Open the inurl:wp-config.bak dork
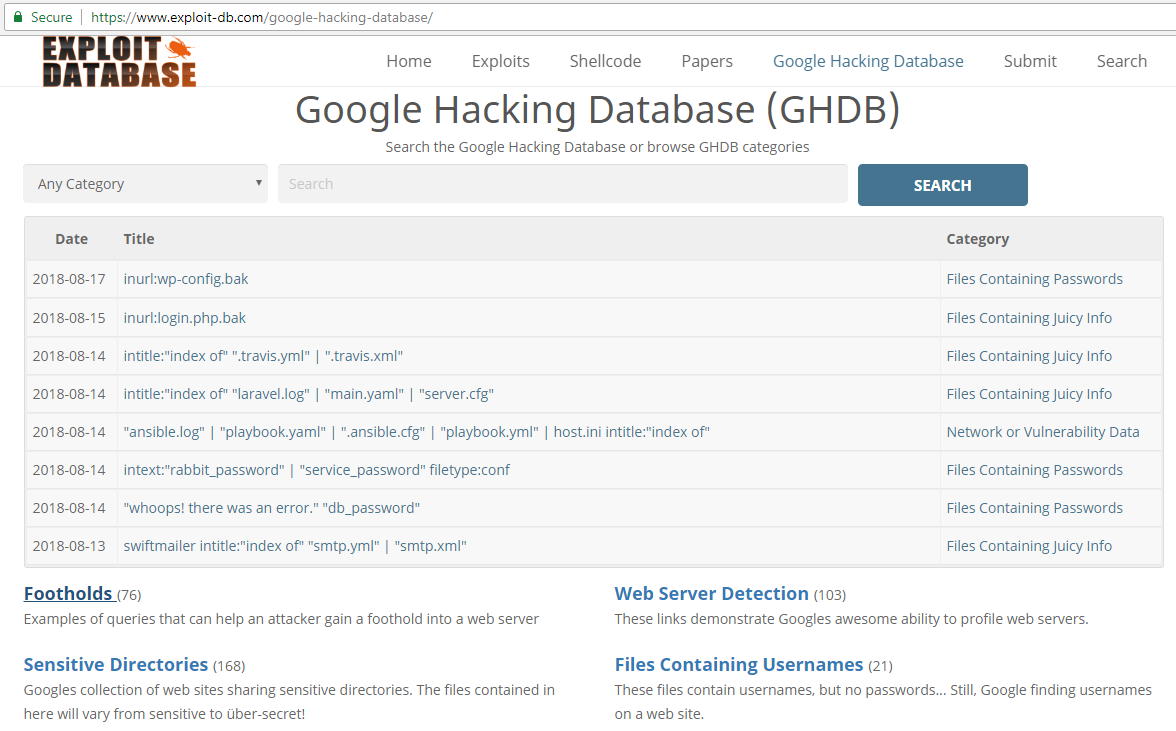The height and width of the screenshot is (731, 1176). pos(186,279)
